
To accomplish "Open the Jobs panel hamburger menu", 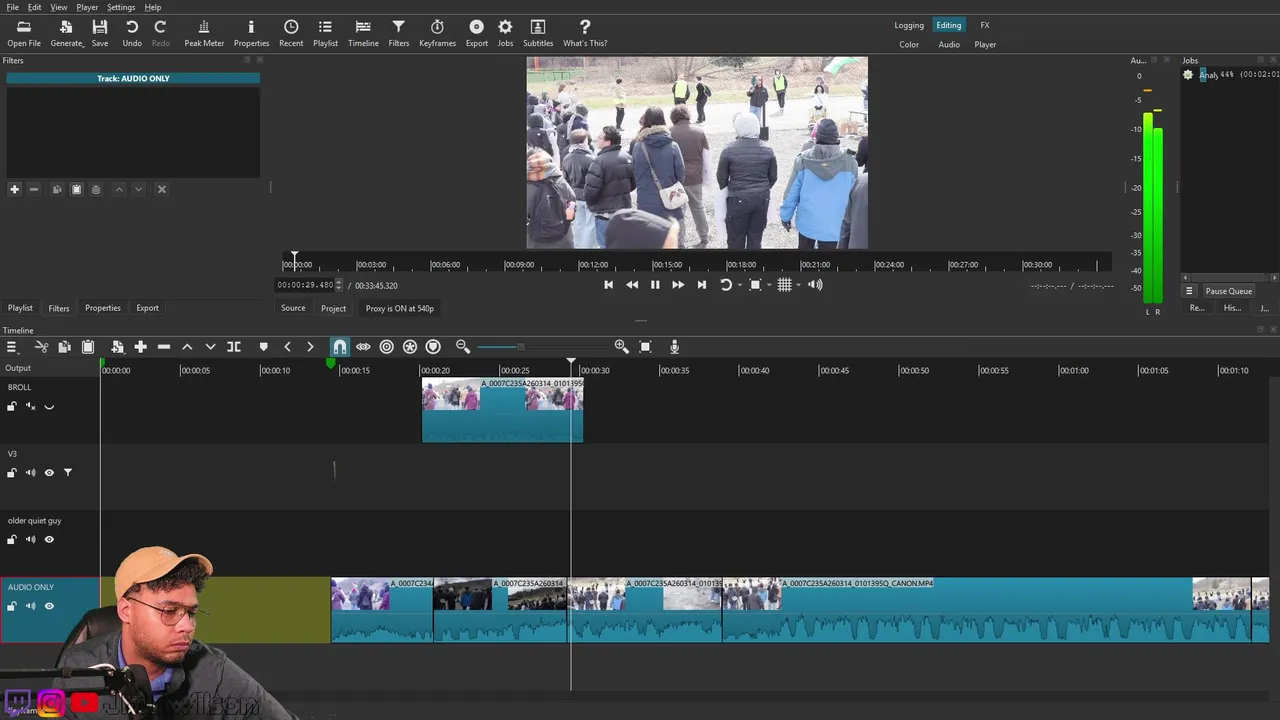I will [1189, 291].
